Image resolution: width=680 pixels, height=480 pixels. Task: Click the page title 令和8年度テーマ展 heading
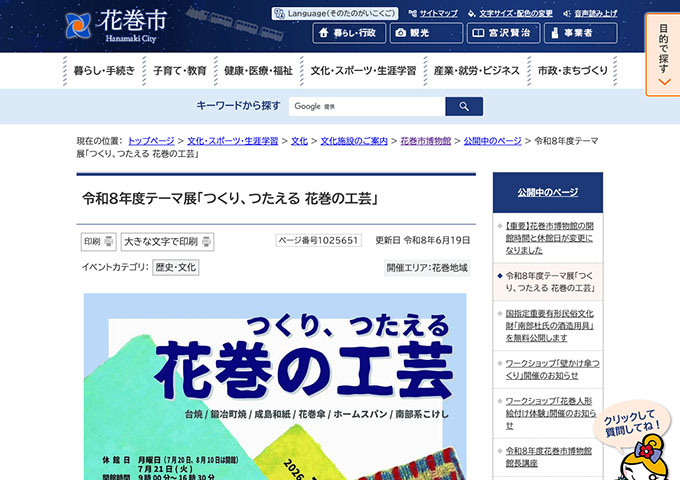pyautogui.click(x=231, y=199)
